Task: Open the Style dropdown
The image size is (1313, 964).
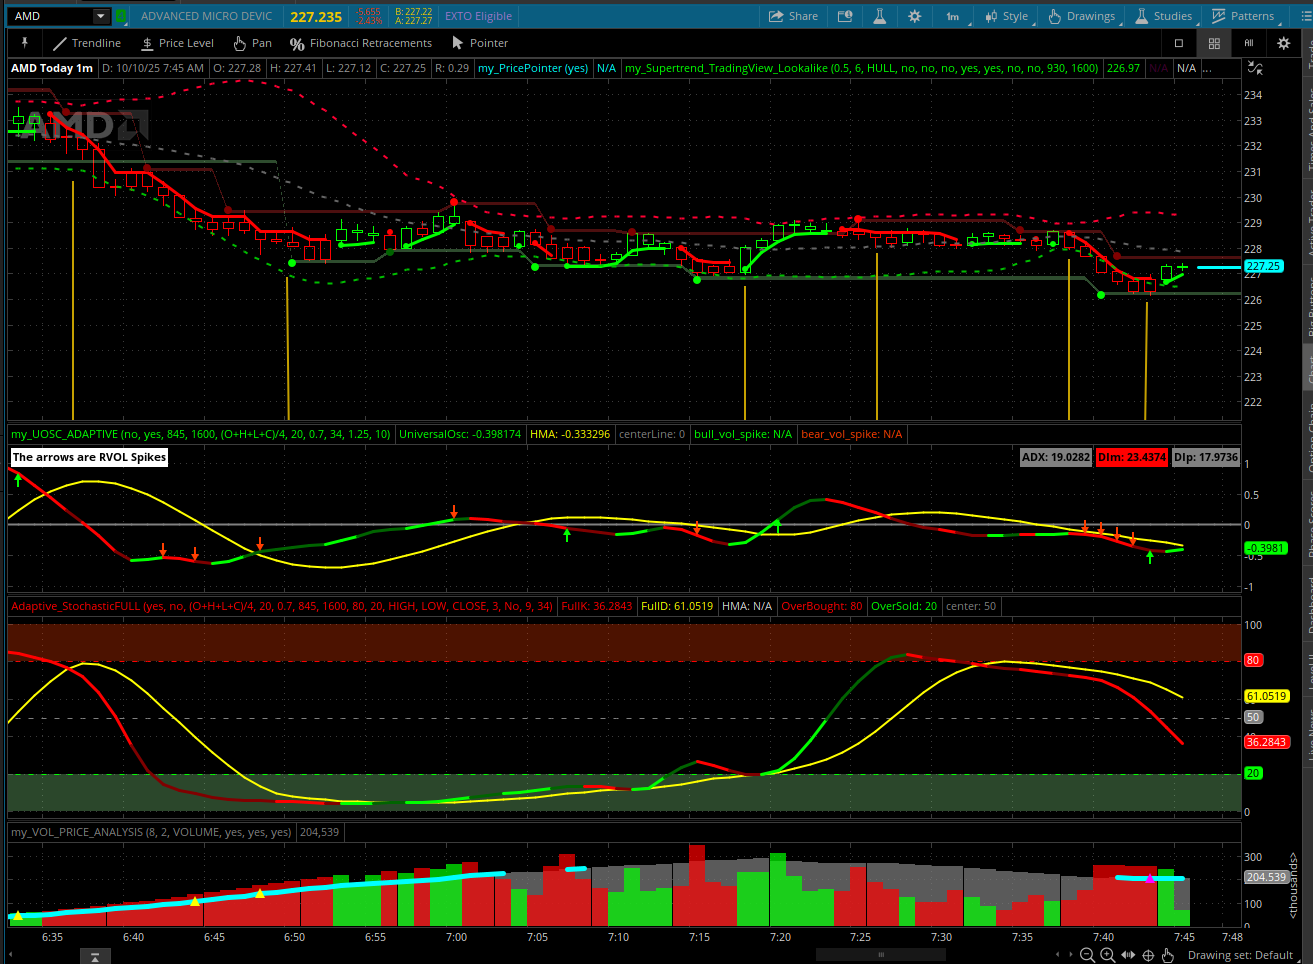Action: (x=1006, y=16)
